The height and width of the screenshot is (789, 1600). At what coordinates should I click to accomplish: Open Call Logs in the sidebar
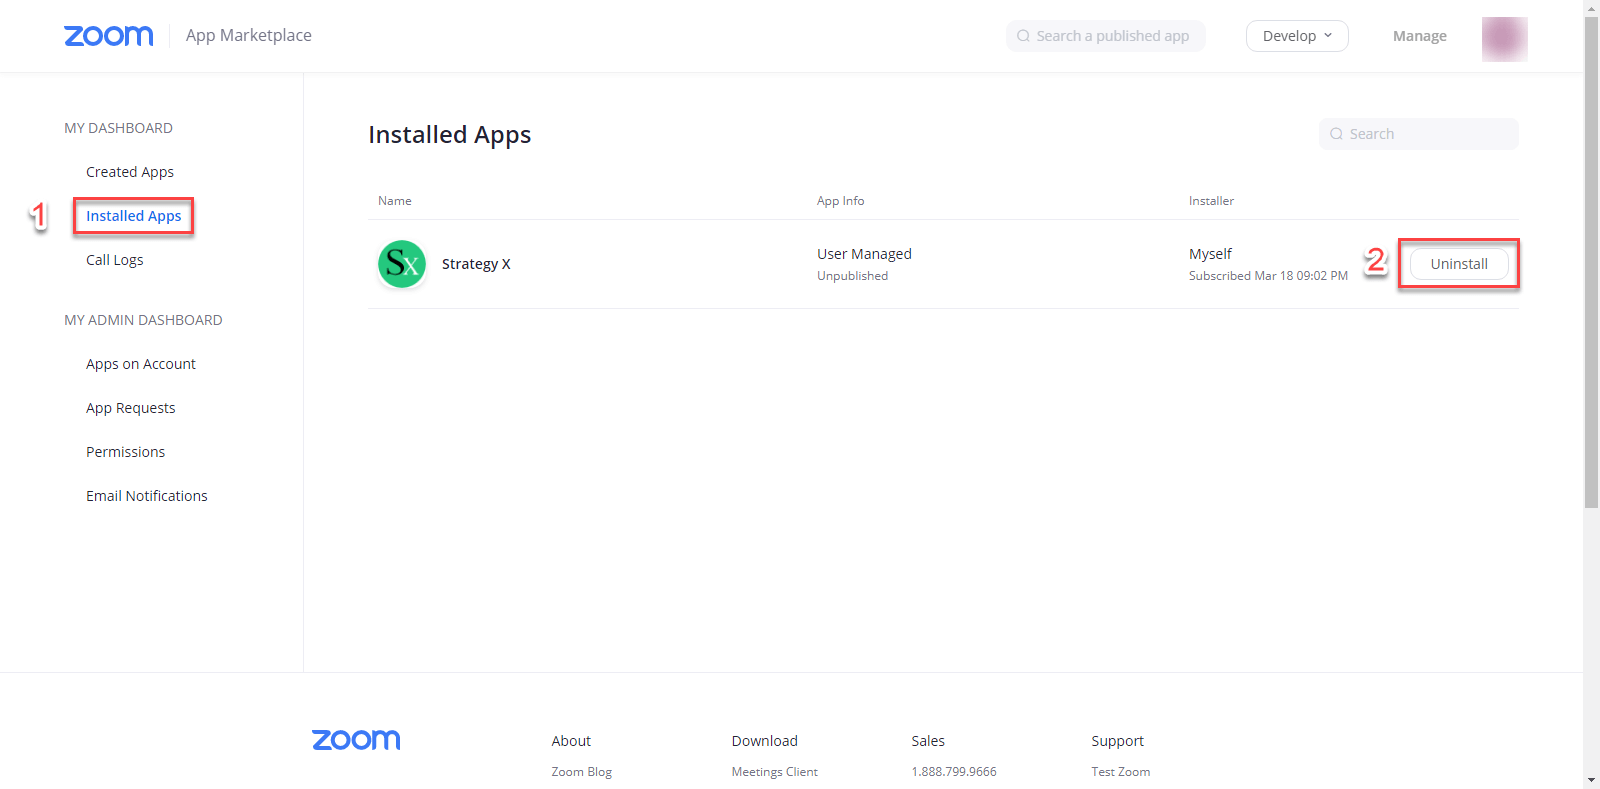(114, 260)
